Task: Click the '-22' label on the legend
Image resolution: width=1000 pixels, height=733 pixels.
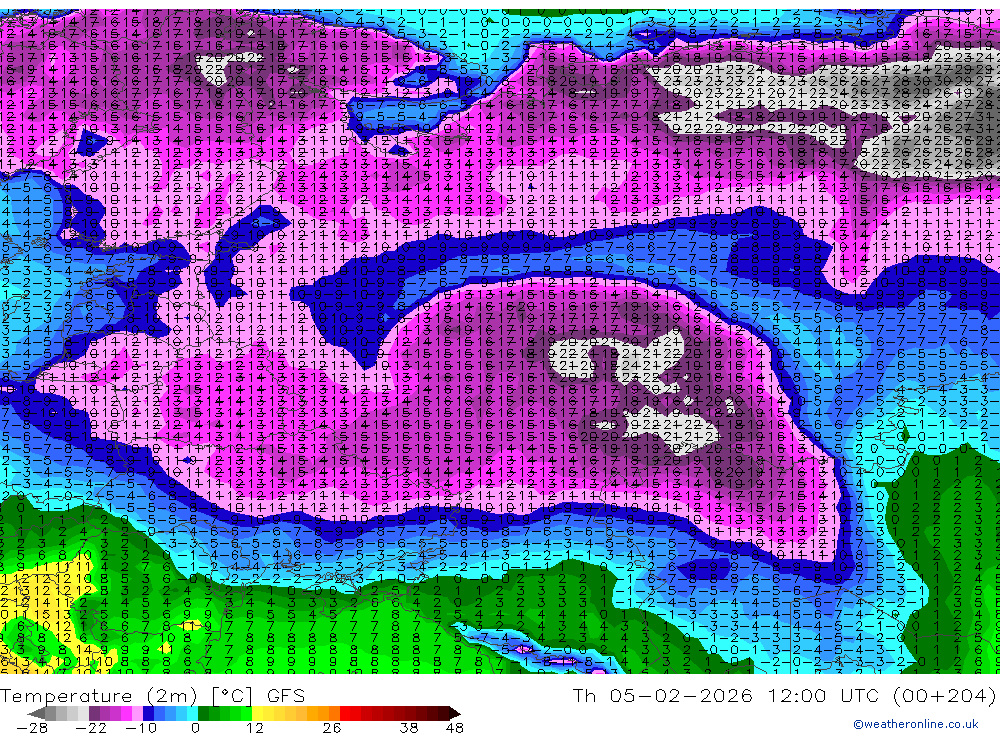Action: coord(91,727)
